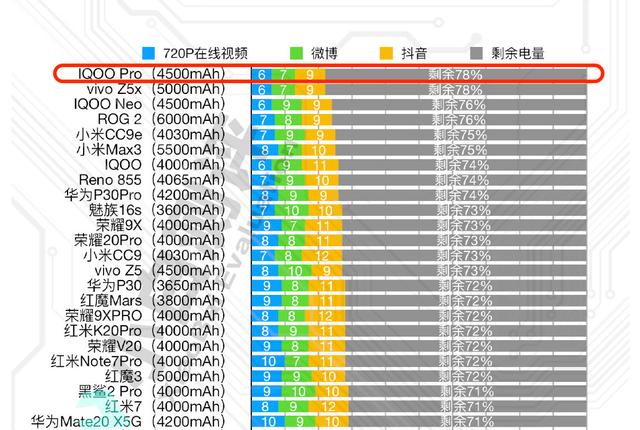Click the 华为P30 (3650mAh) row label

[x=156, y=285]
